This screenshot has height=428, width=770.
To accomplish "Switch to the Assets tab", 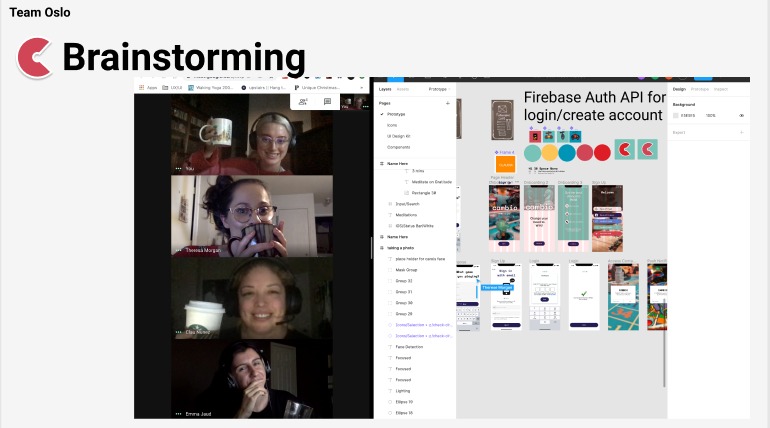I will coord(403,89).
